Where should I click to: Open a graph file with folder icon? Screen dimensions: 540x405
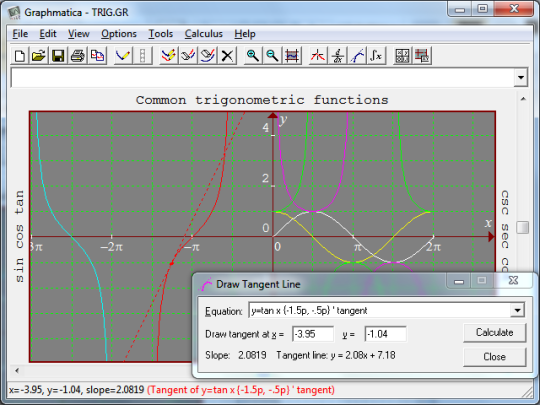point(39,55)
